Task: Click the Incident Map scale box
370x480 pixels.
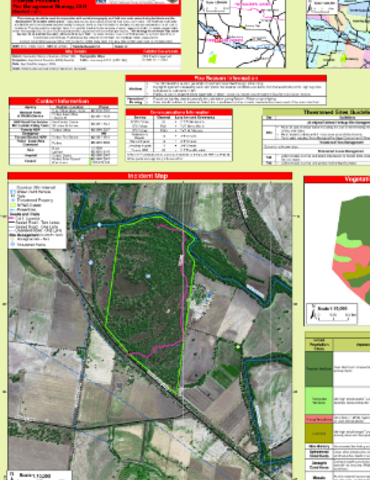Action: (x=40, y=475)
